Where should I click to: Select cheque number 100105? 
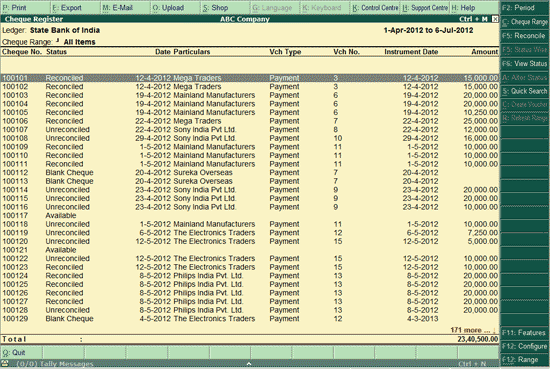[15, 112]
